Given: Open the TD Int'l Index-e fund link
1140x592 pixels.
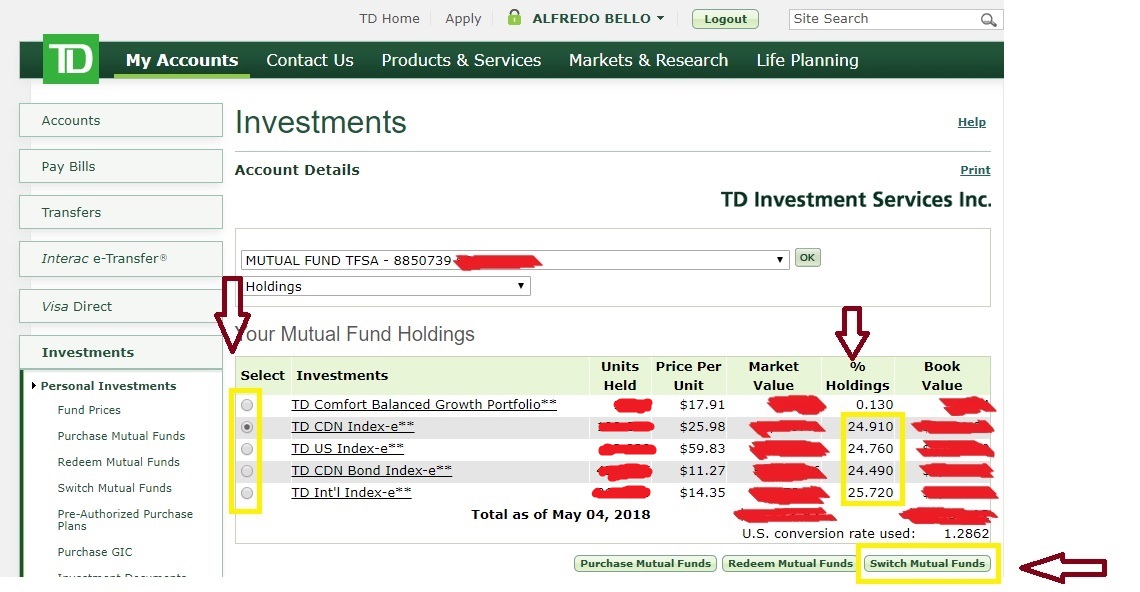Looking at the screenshot, I should point(351,492).
